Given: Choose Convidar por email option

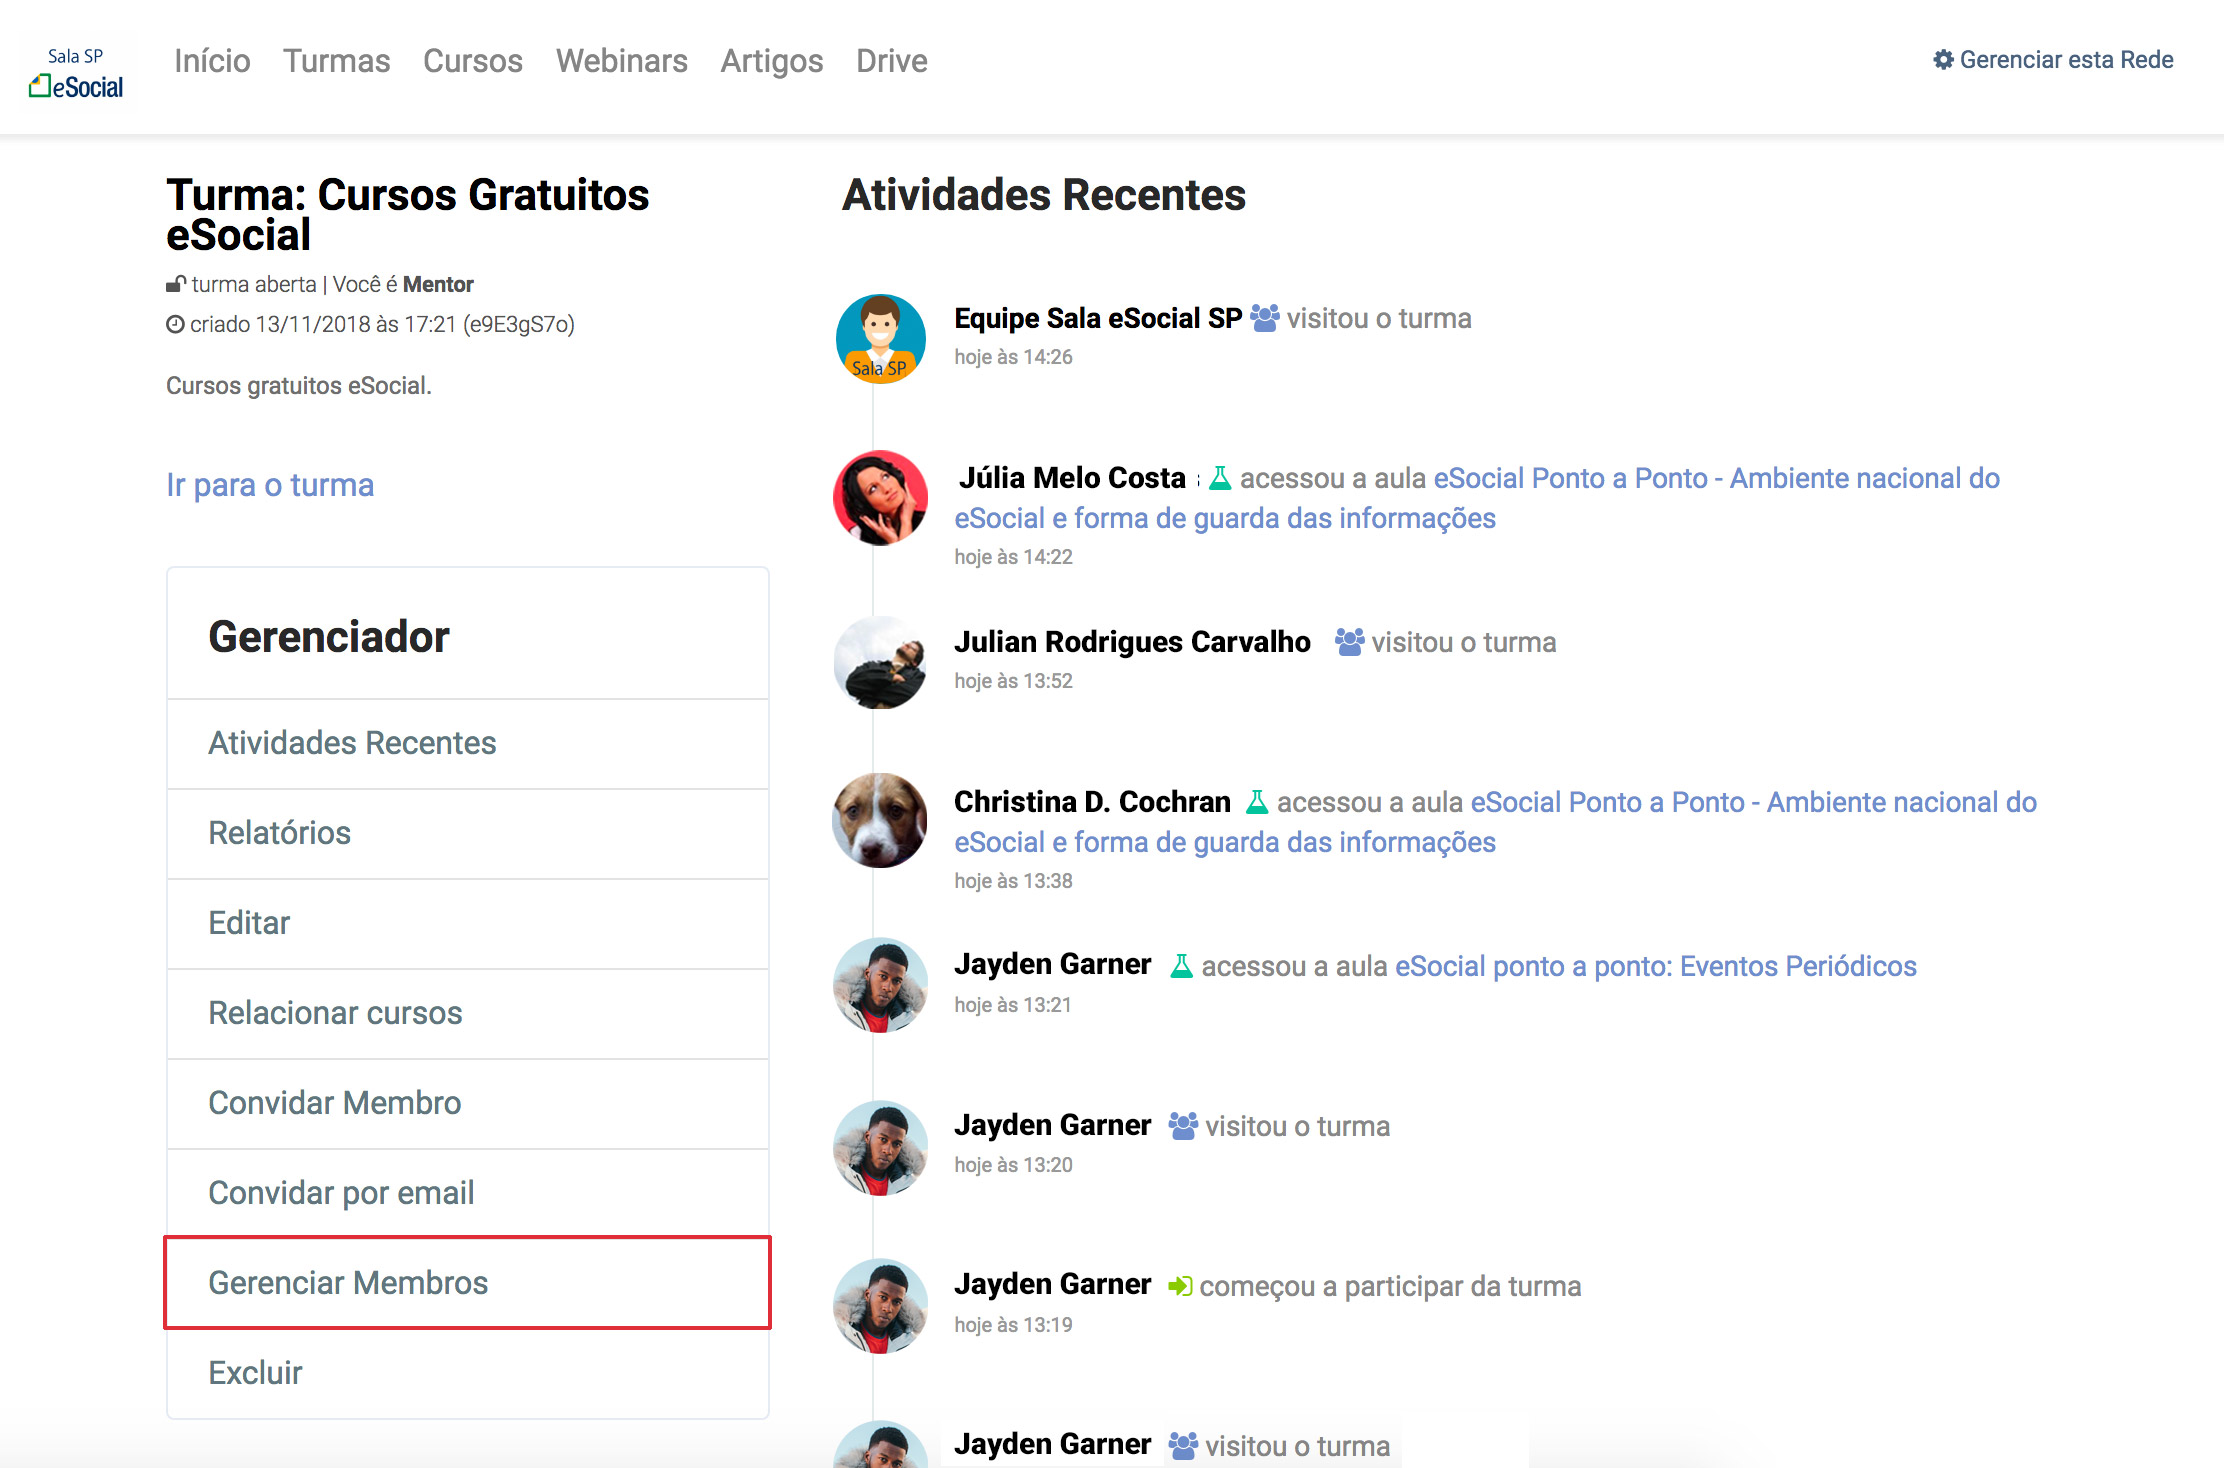Looking at the screenshot, I should point(341,1193).
